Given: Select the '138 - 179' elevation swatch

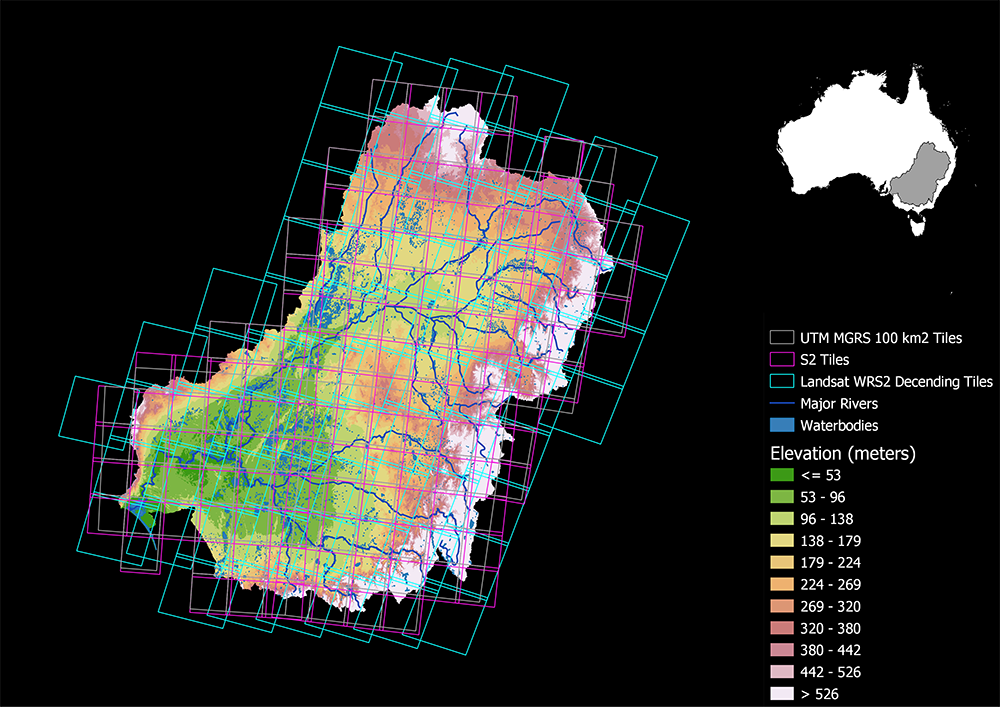Looking at the screenshot, I should [x=782, y=541].
